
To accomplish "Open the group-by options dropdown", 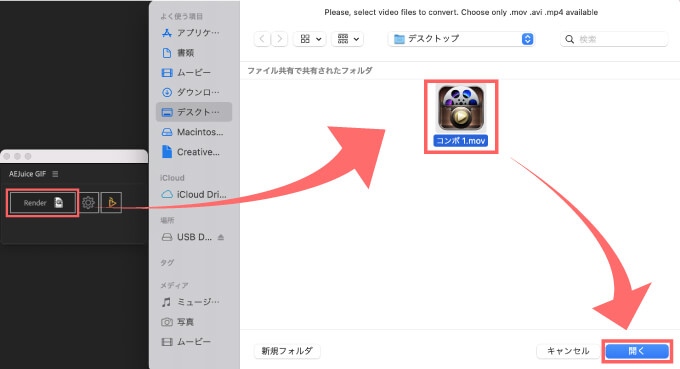I will coord(347,39).
